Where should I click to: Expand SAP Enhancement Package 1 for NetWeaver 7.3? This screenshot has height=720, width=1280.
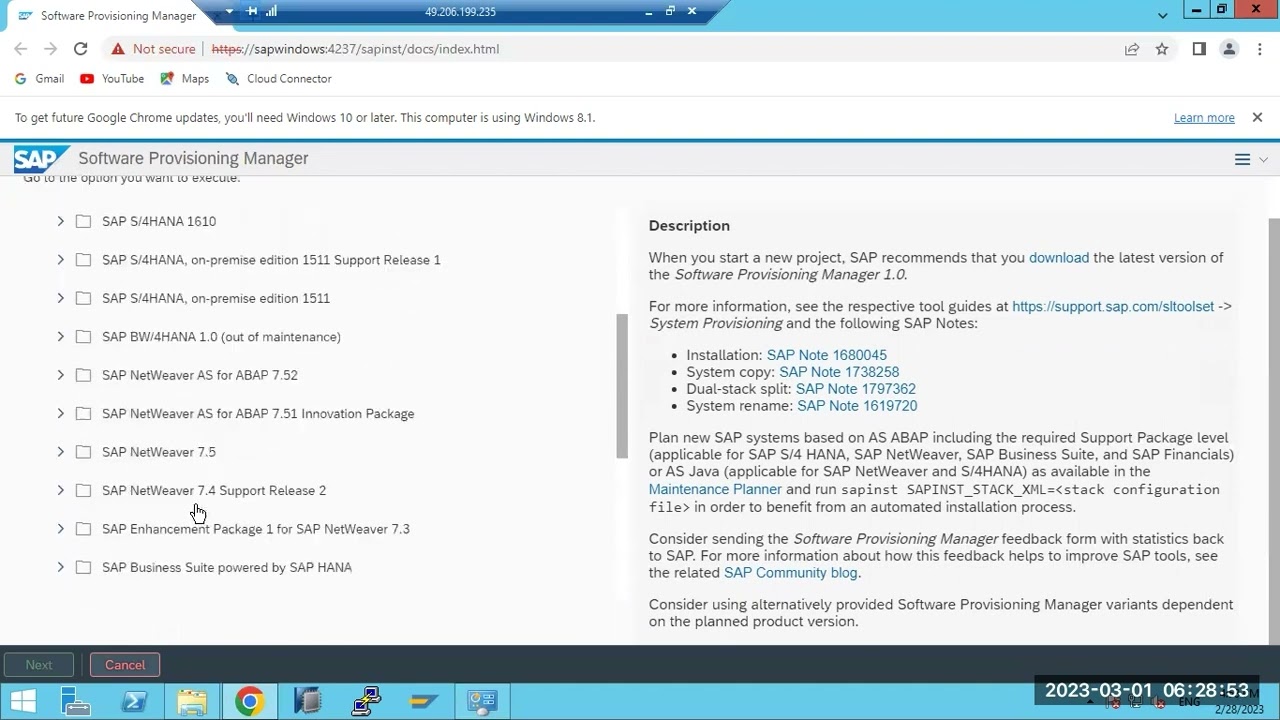point(60,529)
